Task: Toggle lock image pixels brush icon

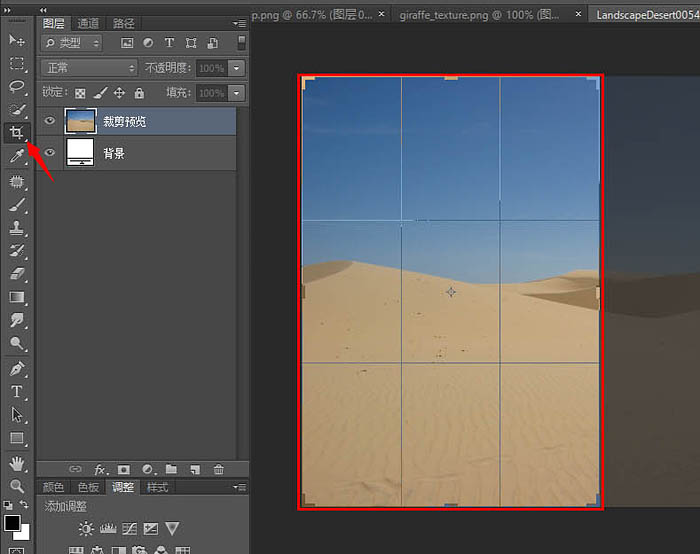Action: [x=100, y=93]
